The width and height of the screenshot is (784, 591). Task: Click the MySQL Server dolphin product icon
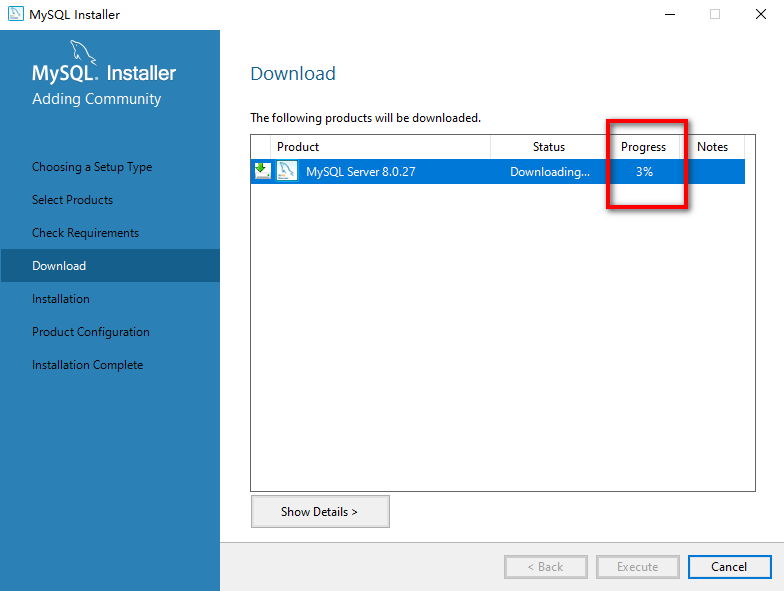point(287,171)
